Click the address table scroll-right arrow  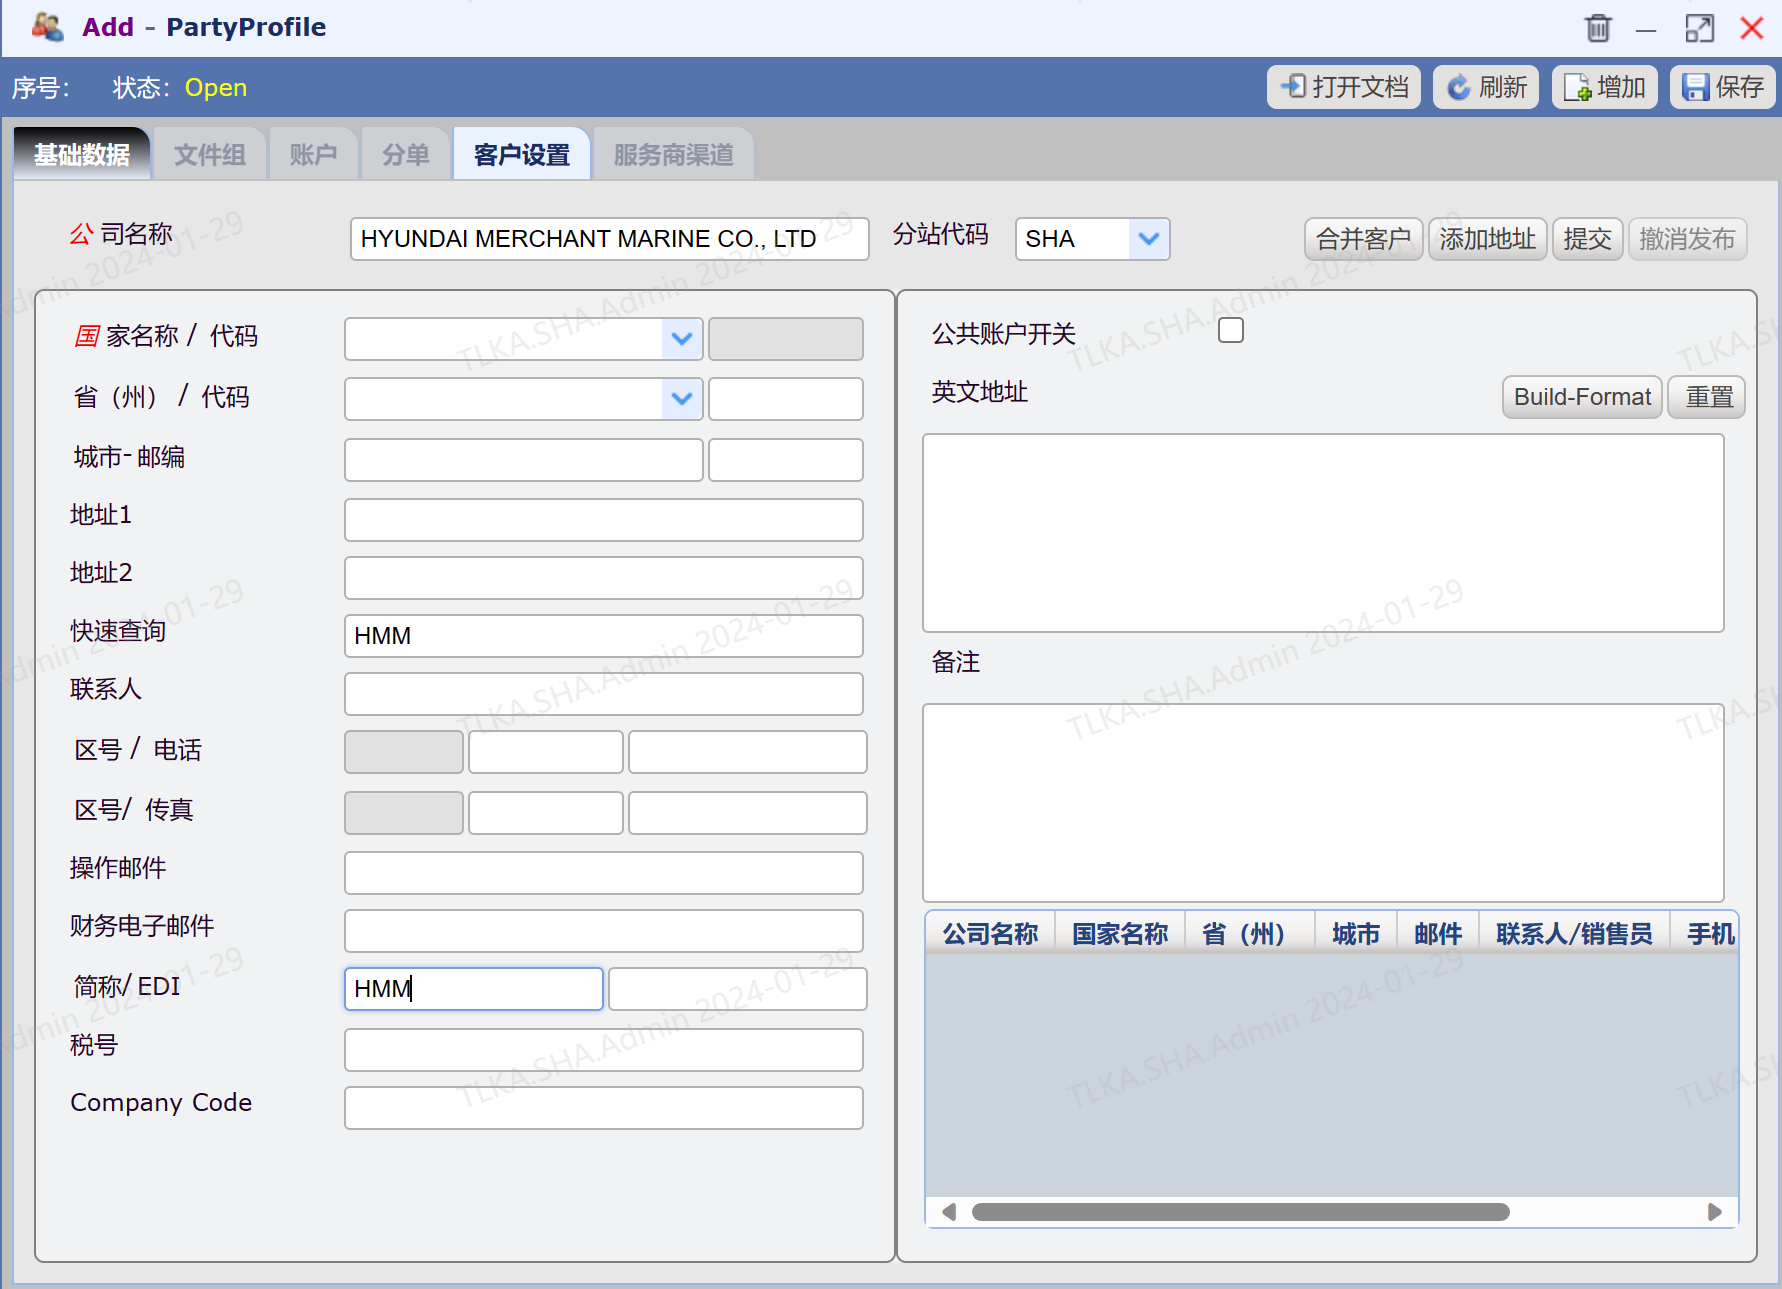pos(1714,1212)
